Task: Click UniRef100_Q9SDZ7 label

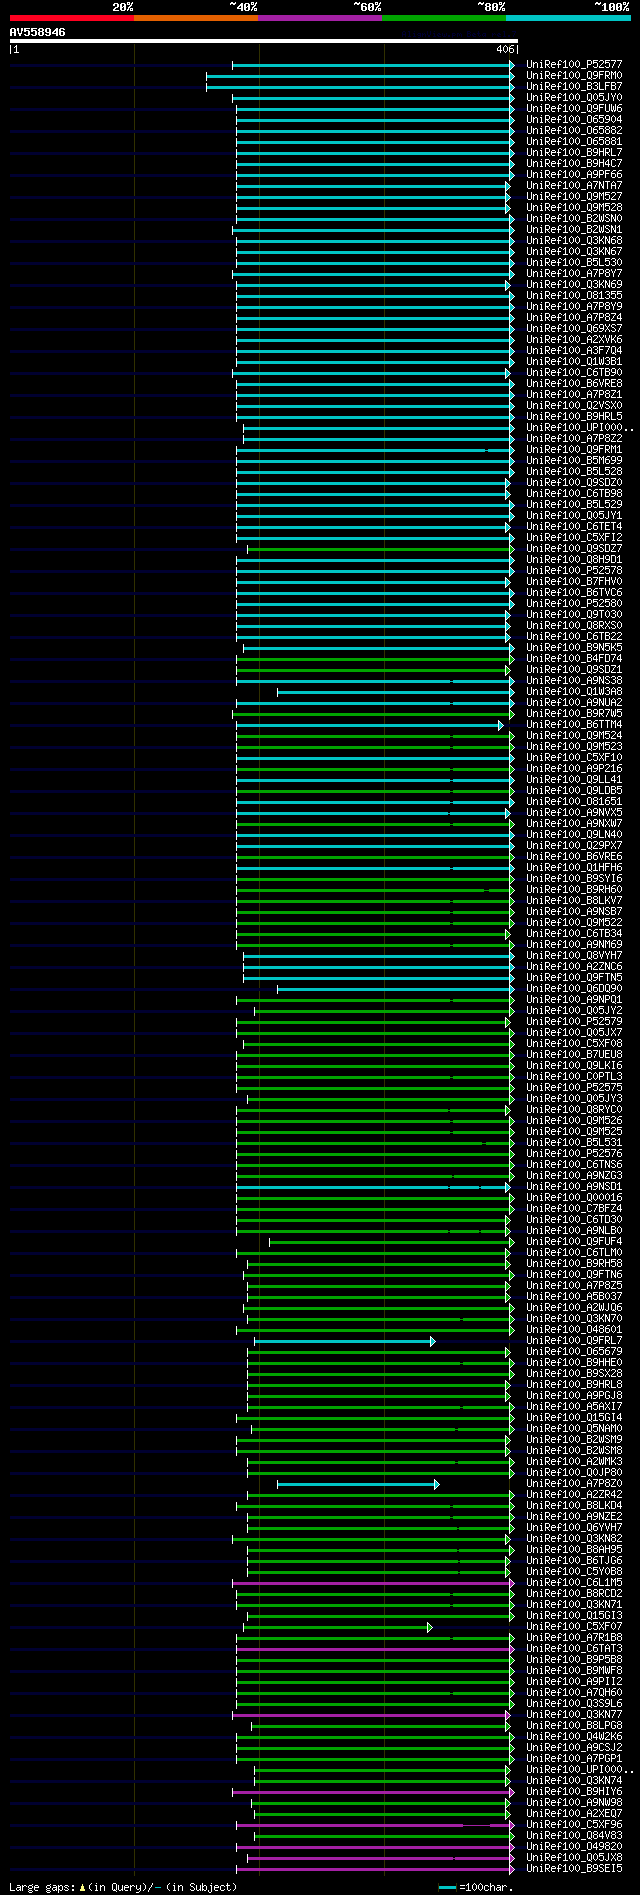Action: click(x=574, y=549)
